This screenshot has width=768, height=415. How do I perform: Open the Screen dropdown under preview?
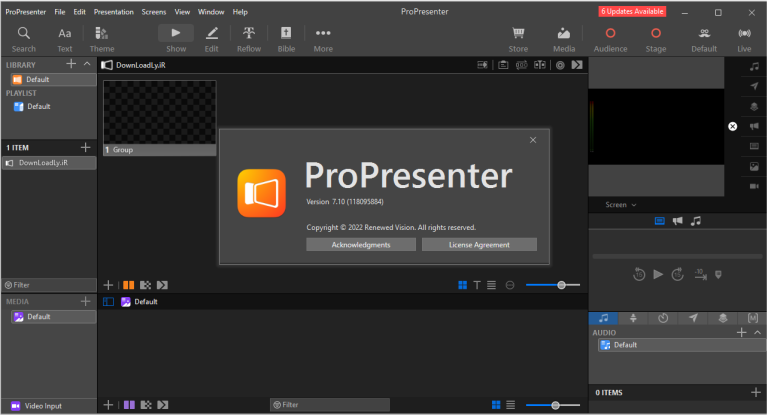pyautogui.click(x=621, y=205)
